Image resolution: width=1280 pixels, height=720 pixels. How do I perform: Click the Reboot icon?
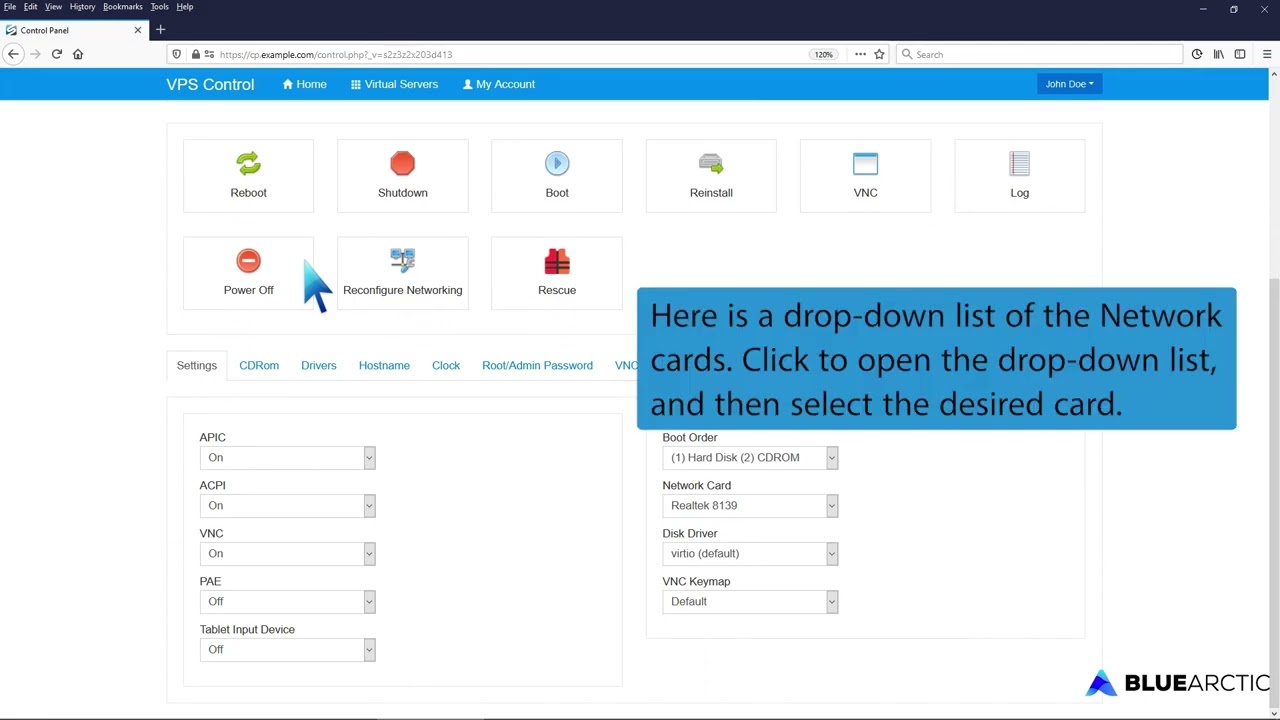click(248, 163)
